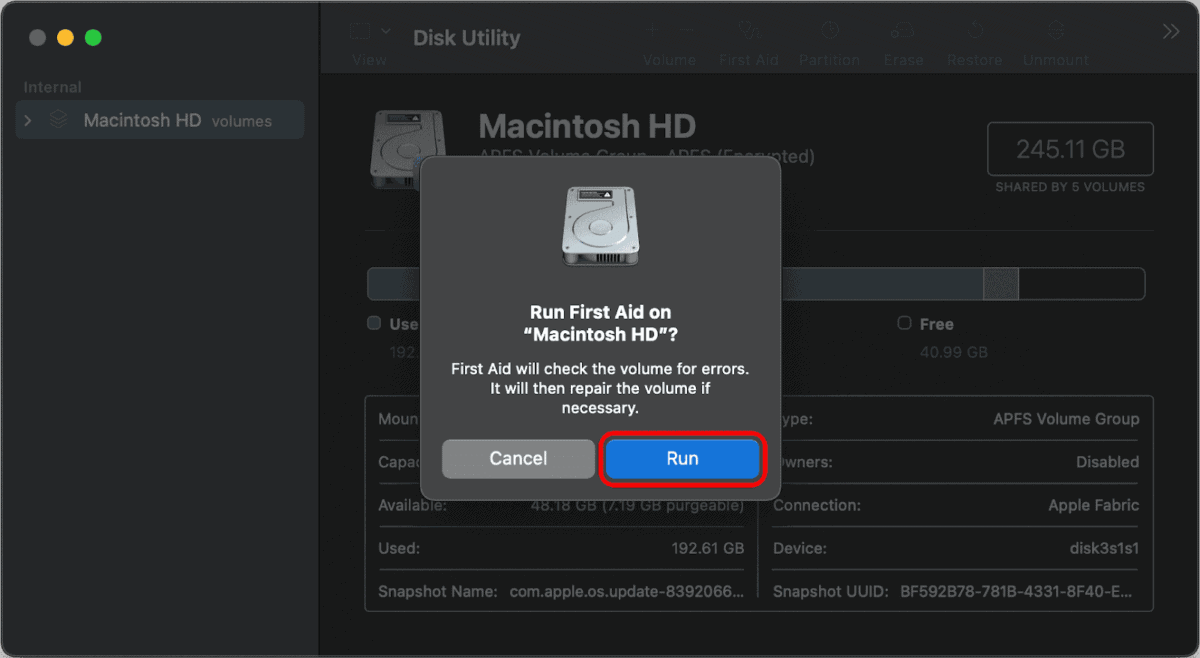1200x658 pixels.
Task: Click the "Run First Aid on" dialog heading
Action: pyautogui.click(x=600, y=312)
